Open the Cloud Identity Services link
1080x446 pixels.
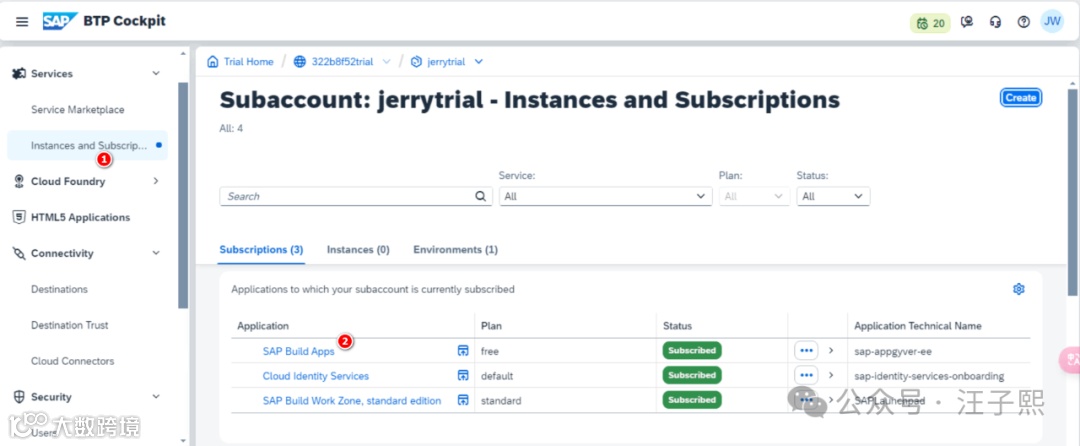tap(315, 376)
